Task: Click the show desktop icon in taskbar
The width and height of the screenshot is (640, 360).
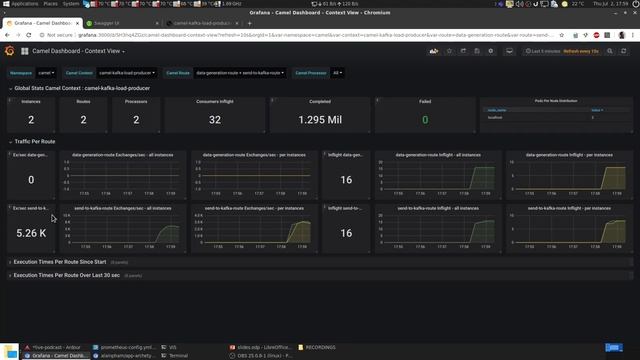Action: pyautogui.click(x=9, y=352)
